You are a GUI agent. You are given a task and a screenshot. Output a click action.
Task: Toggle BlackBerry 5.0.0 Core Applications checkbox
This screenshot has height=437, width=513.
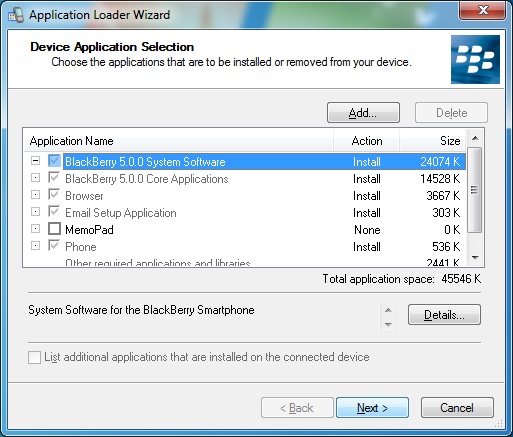point(54,178)
